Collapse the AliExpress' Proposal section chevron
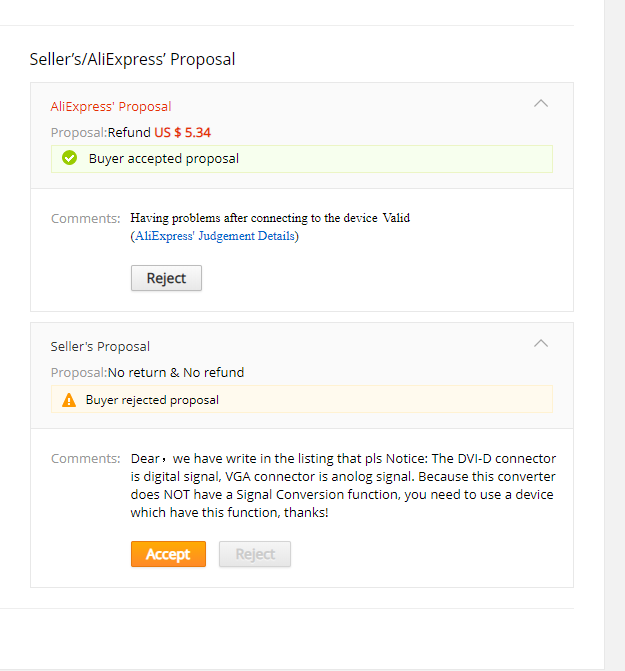The height and width of the screenshot is (671, 625). click(541, 104)
